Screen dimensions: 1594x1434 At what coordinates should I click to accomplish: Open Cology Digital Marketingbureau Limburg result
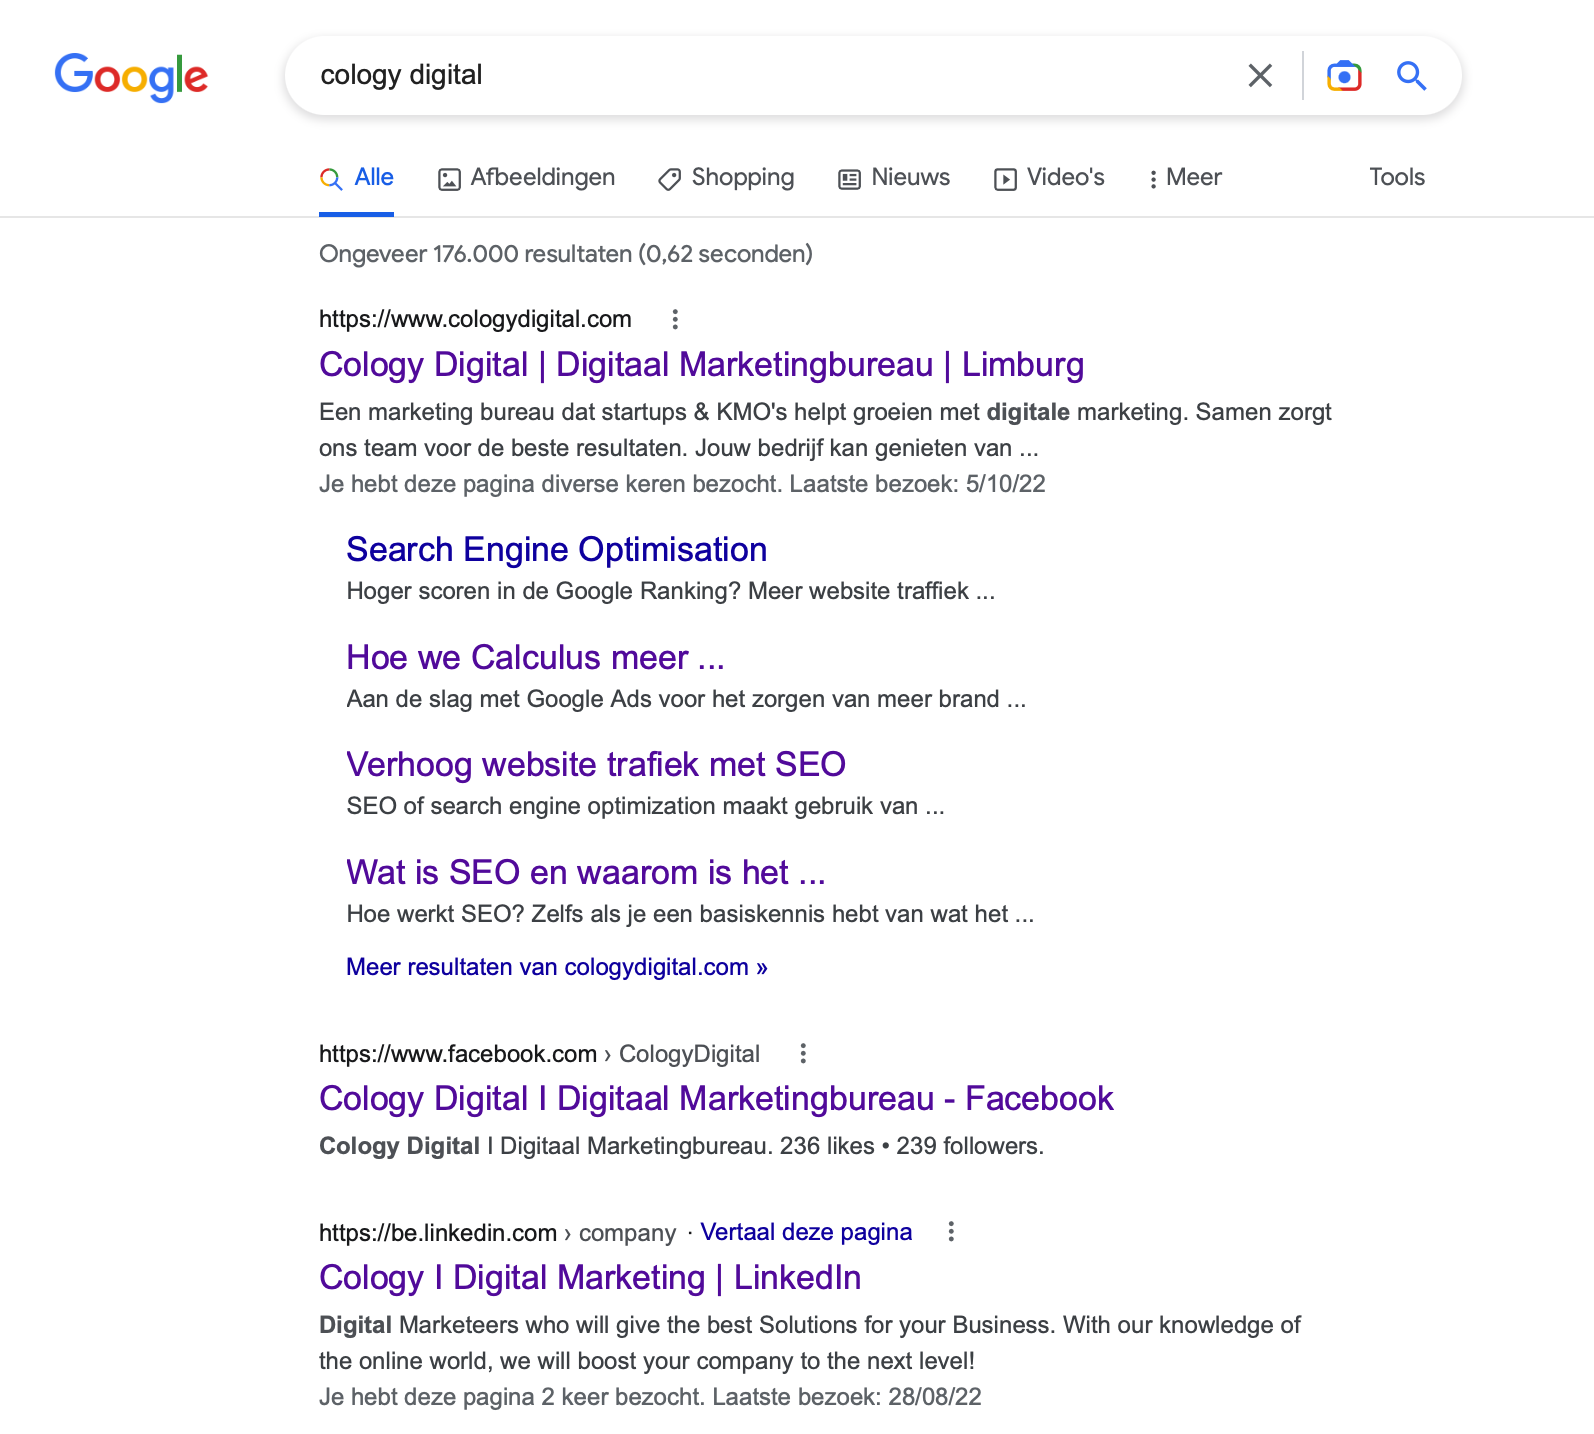[x=701, y=365]
